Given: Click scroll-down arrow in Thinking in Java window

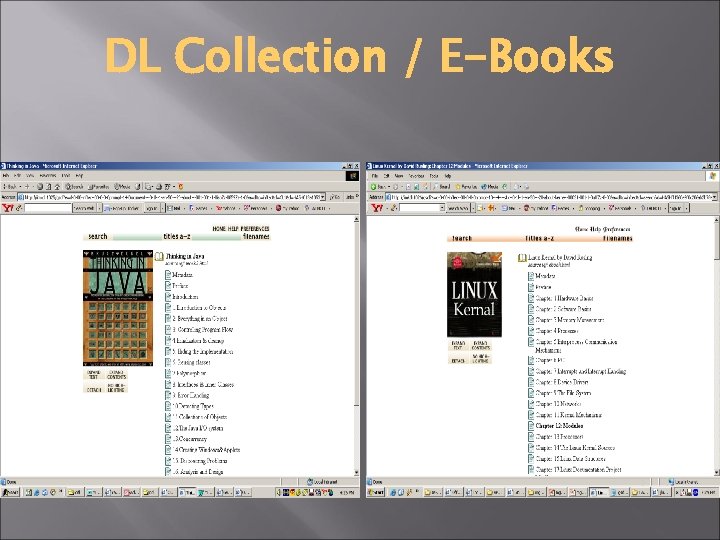Looking at the screenshot, I should click(357, 472).
